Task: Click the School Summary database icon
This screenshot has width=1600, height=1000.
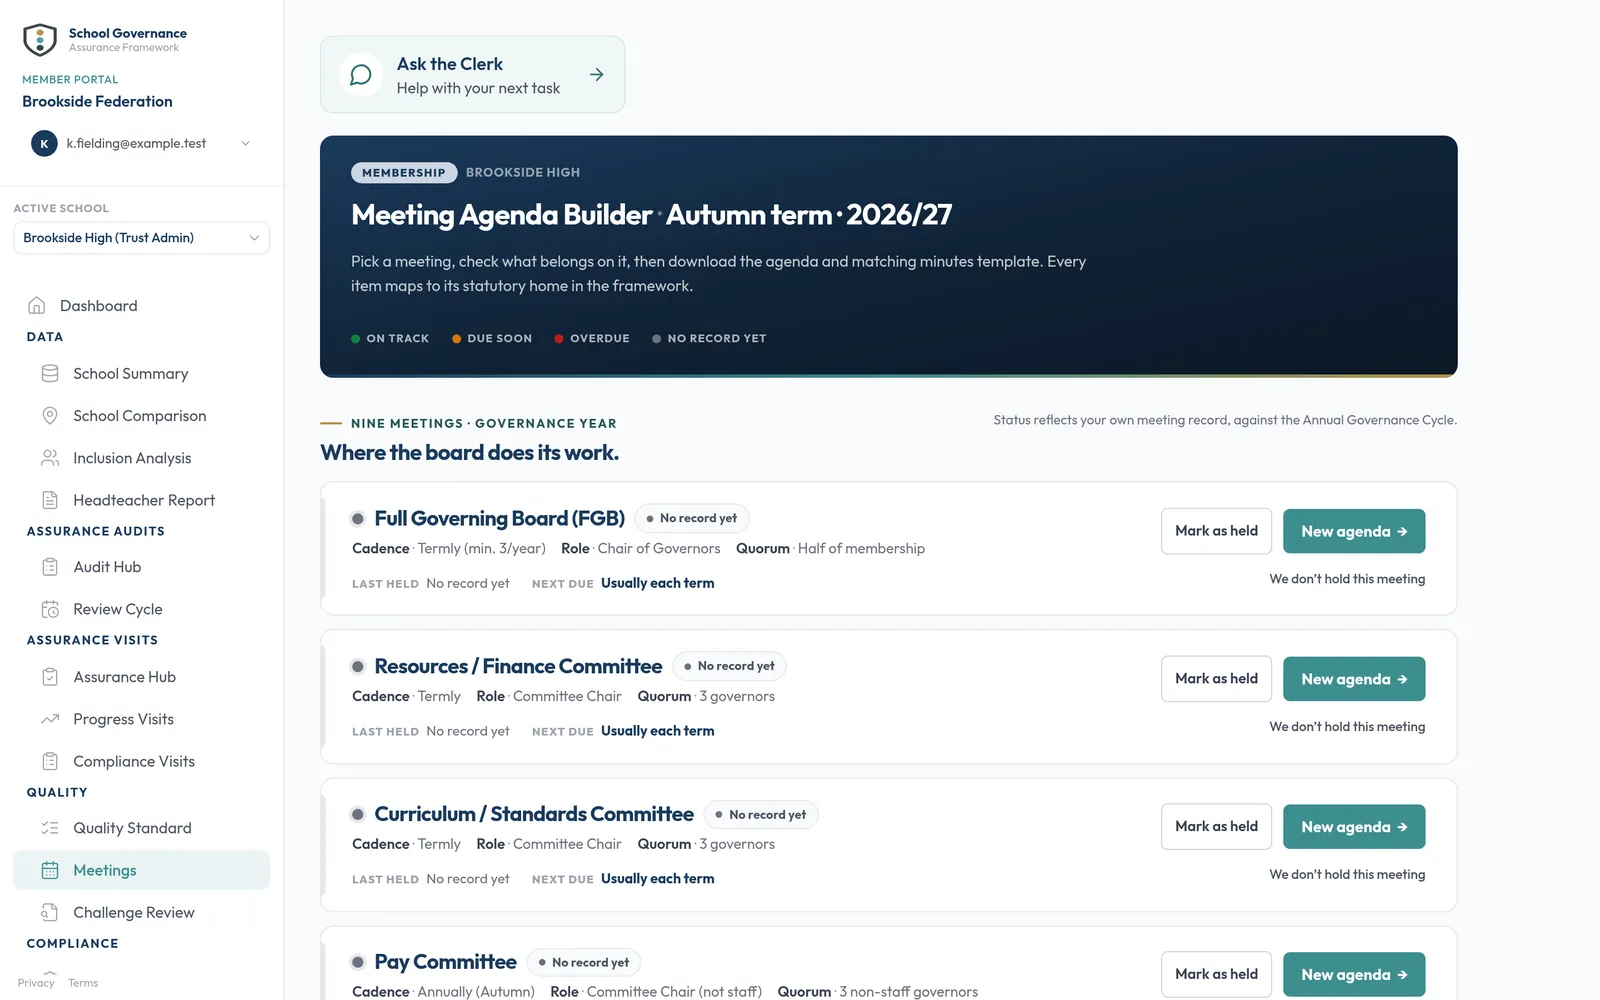Action: (x=50, y=373)
